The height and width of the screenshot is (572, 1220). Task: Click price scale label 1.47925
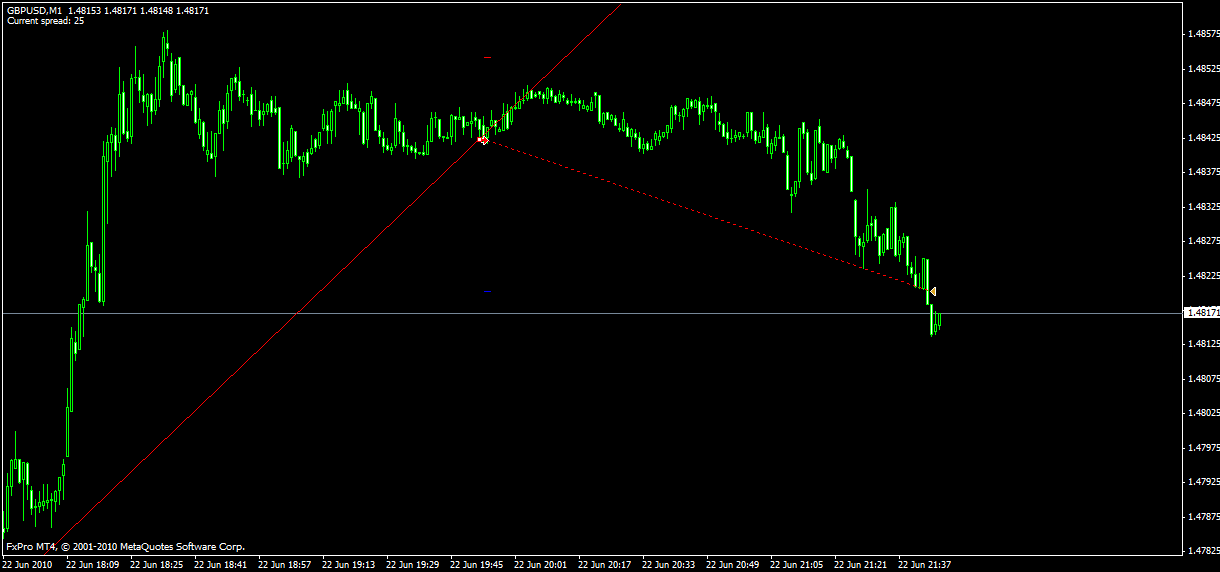click(x=1203, y=482)
